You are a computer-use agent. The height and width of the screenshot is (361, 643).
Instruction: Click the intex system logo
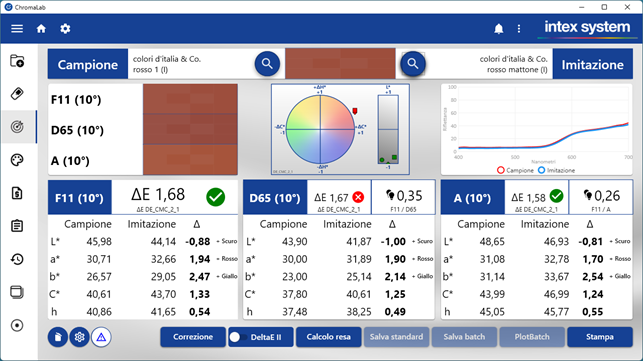(587, 28)
